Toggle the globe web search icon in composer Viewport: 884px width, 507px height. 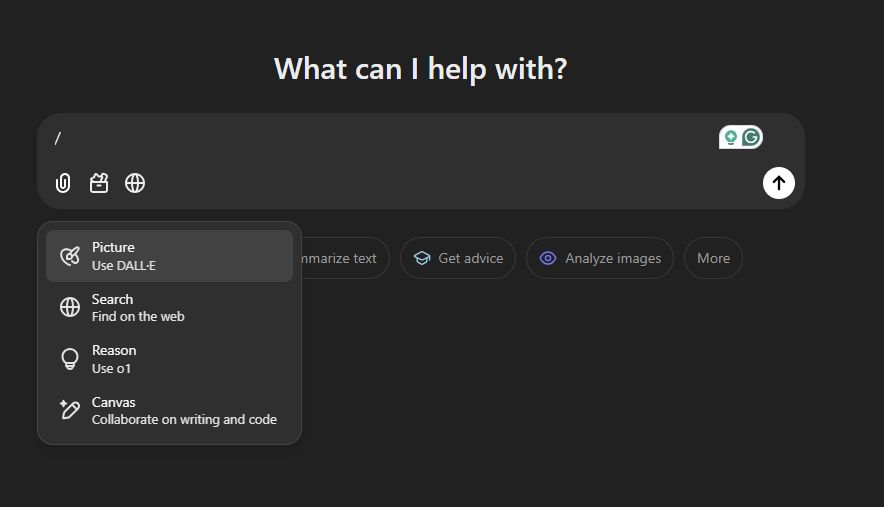coord(135,183)
